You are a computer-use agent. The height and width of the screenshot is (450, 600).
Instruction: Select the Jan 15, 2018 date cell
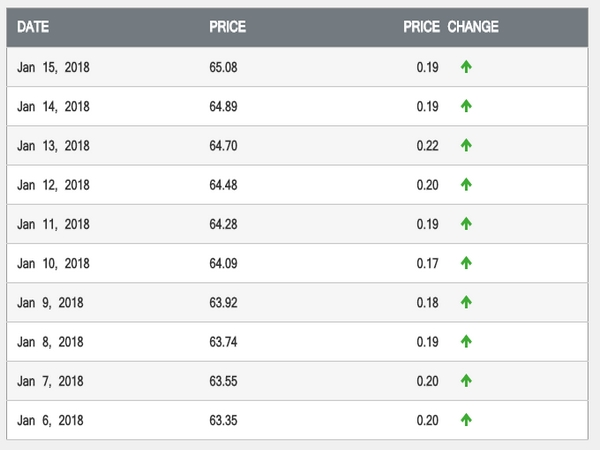tap(53, 67)
